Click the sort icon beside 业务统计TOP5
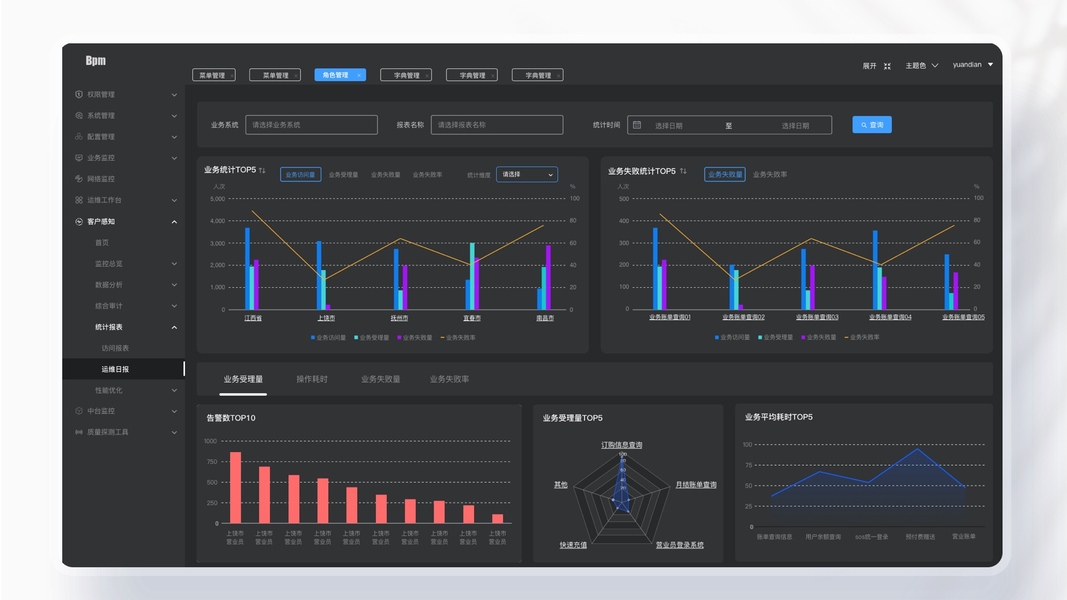1067x600 pixels. click(x=262, y=170)
